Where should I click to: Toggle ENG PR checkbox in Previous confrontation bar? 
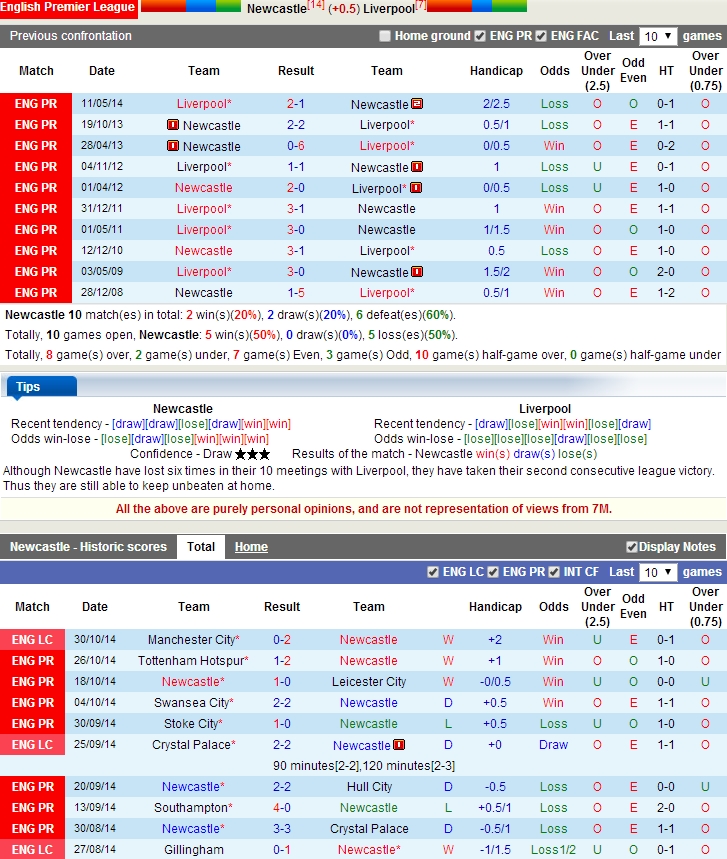480,36
